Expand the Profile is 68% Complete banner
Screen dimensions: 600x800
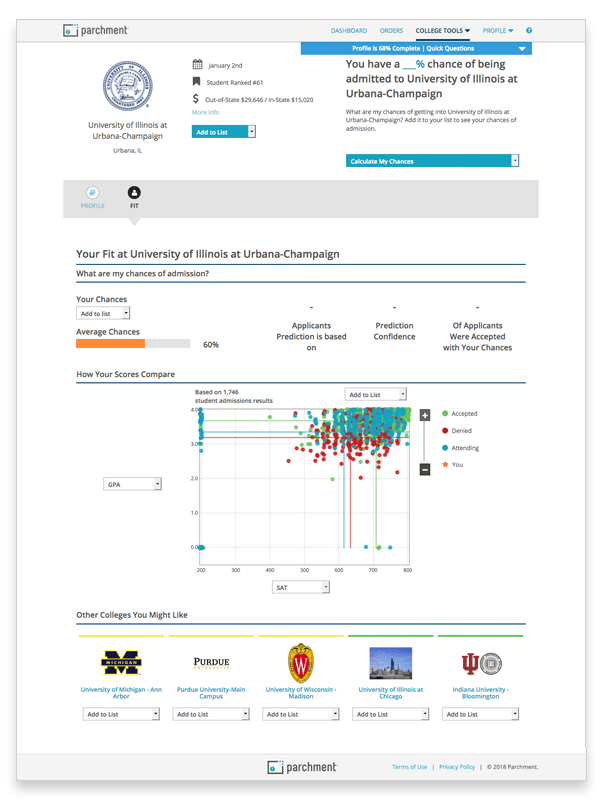pos(521,48)
